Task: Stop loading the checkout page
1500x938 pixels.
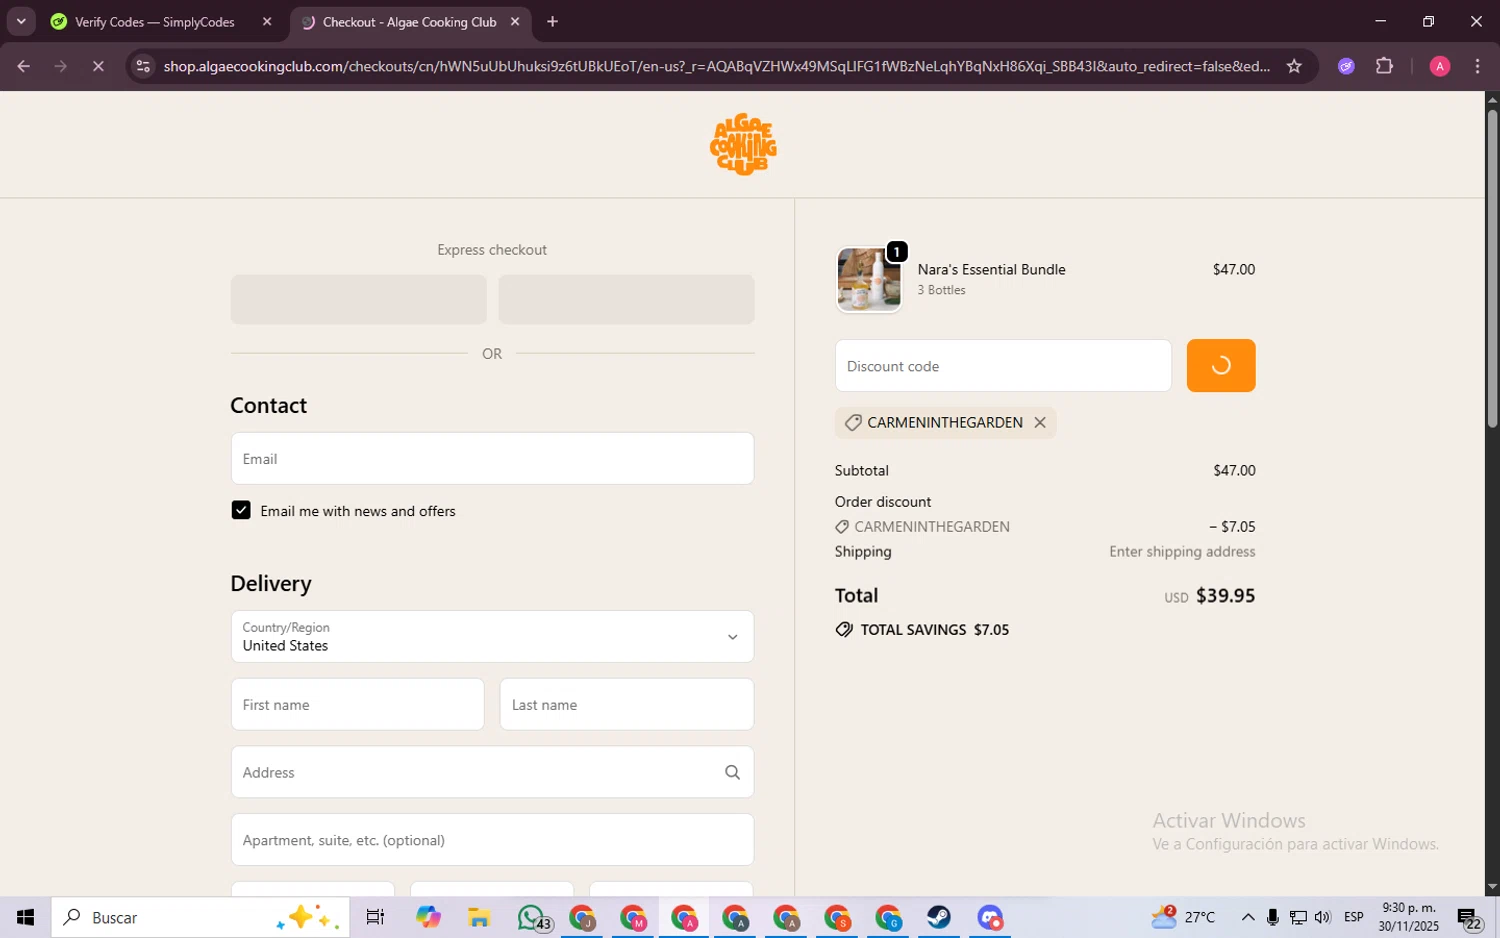Action: click(x=98, y=66)
